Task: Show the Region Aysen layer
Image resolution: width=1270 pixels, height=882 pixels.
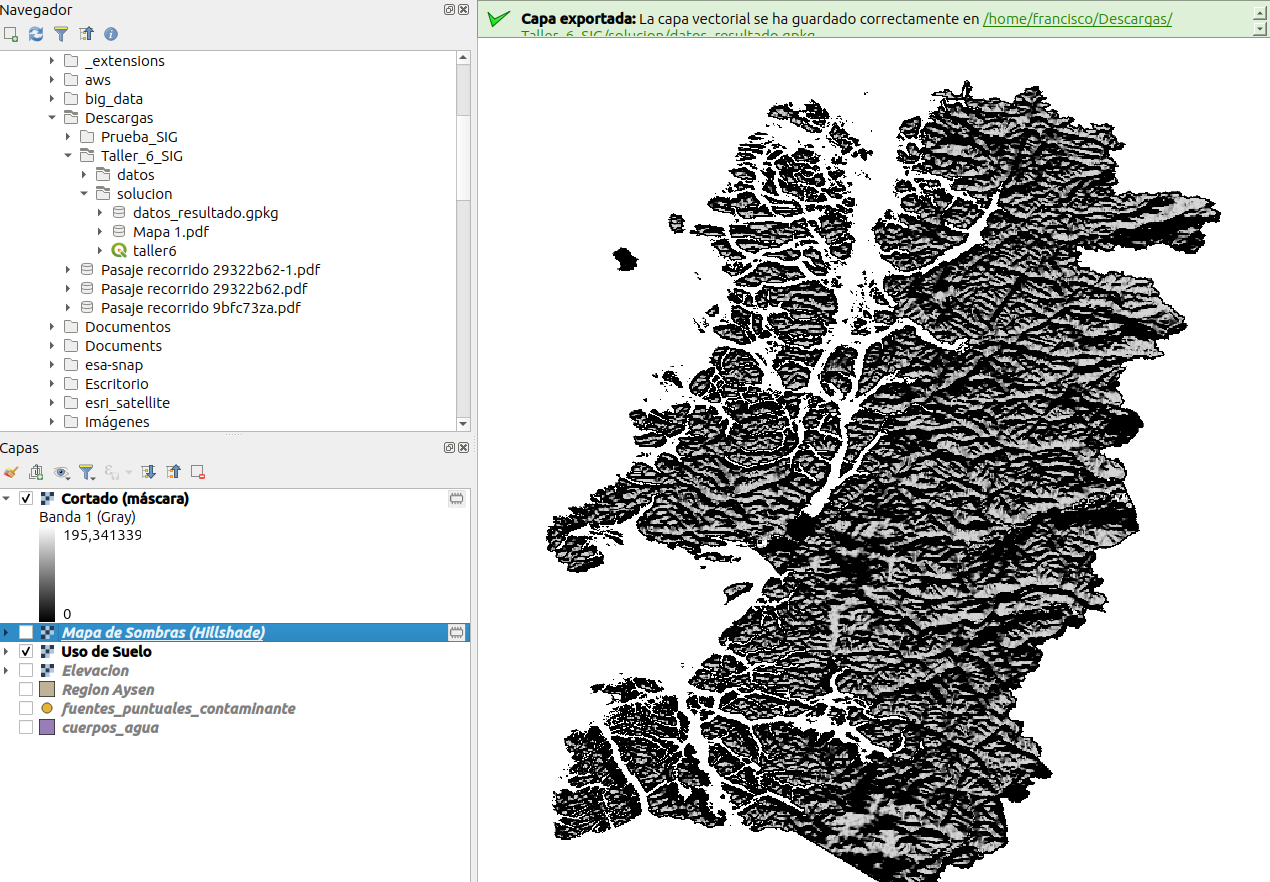Action: (x=26, y=690)
